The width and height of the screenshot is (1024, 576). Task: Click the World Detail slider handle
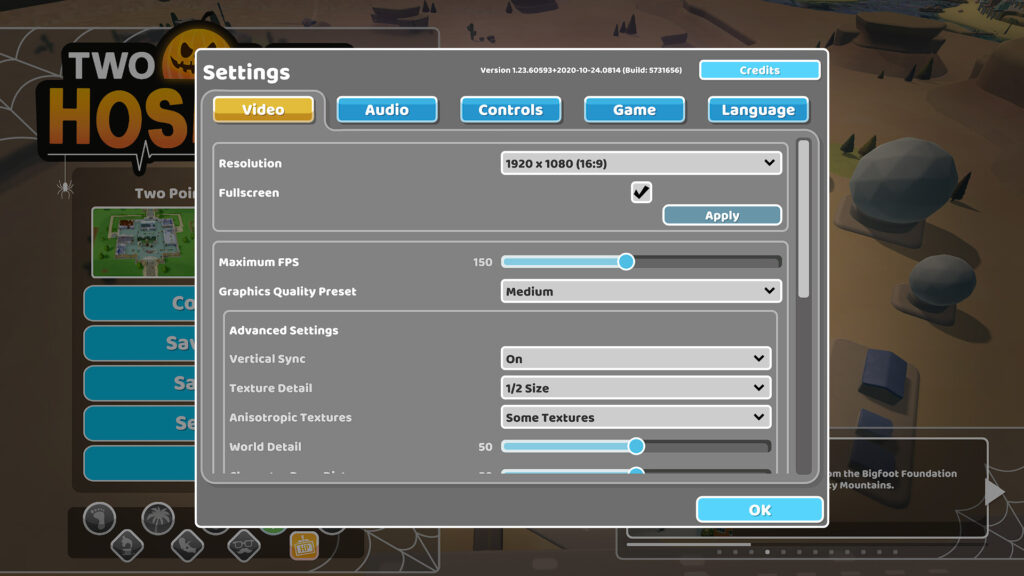coord(636,446)
